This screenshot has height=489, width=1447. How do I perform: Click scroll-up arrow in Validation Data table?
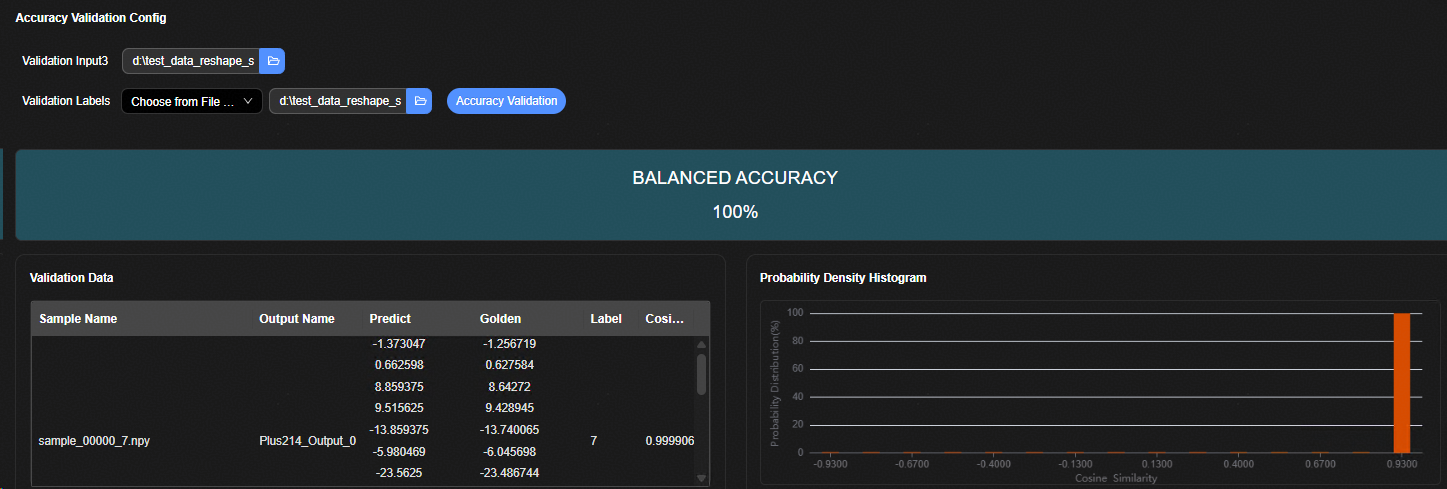point(701,344)
